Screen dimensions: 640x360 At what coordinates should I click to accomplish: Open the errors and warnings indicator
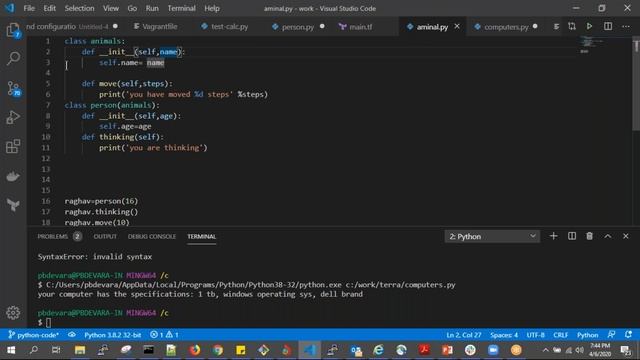click(164, 335)
